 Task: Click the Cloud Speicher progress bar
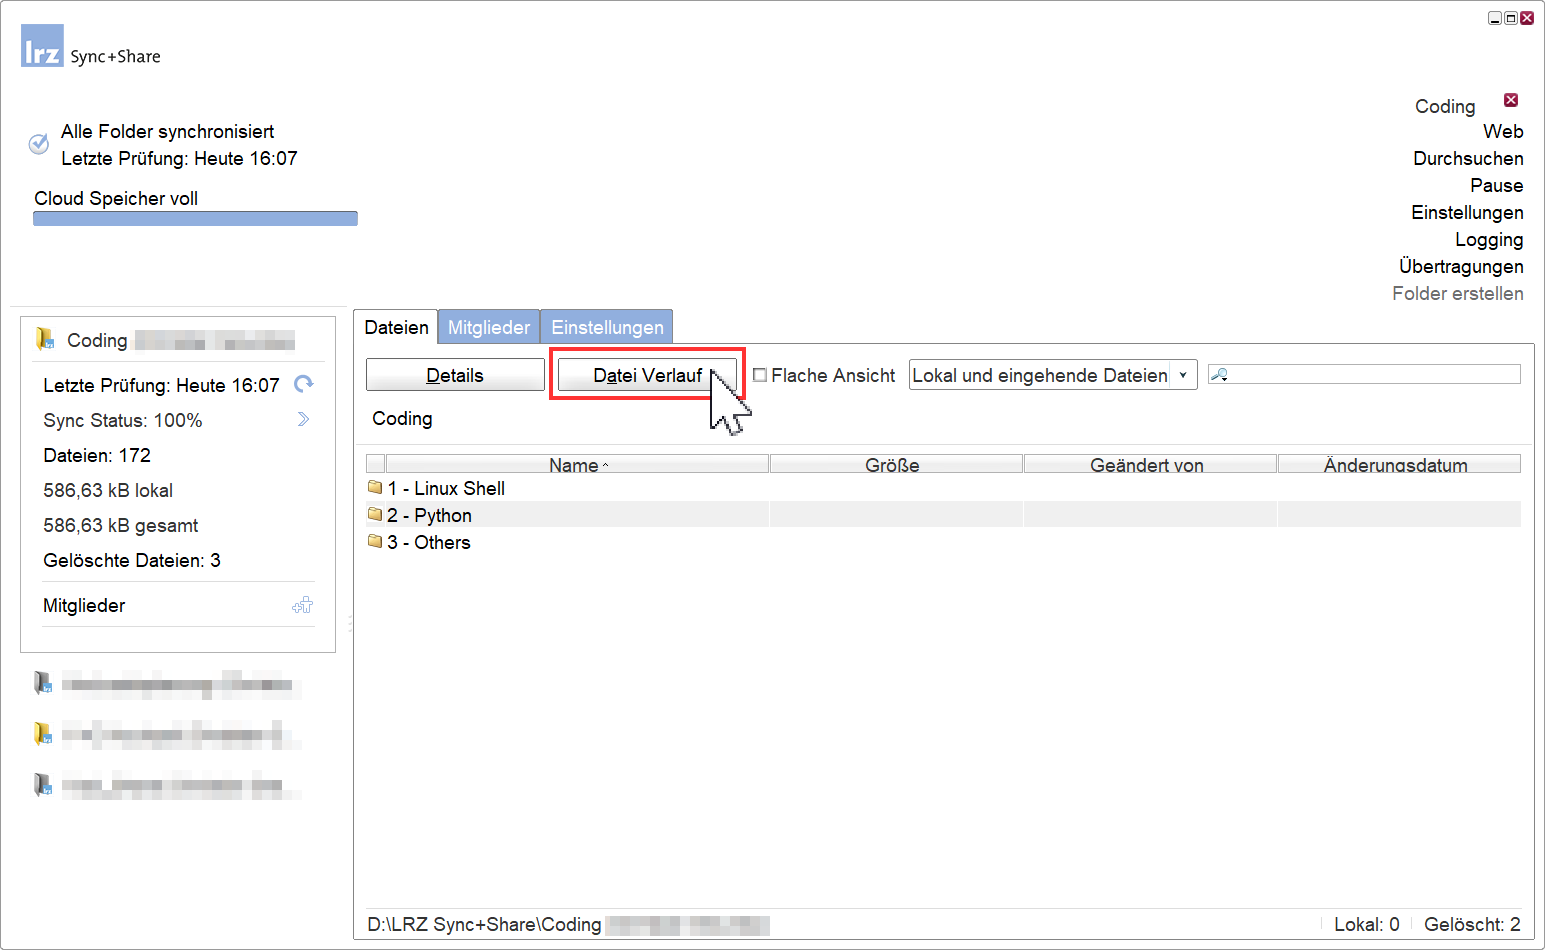pos(195,219)
